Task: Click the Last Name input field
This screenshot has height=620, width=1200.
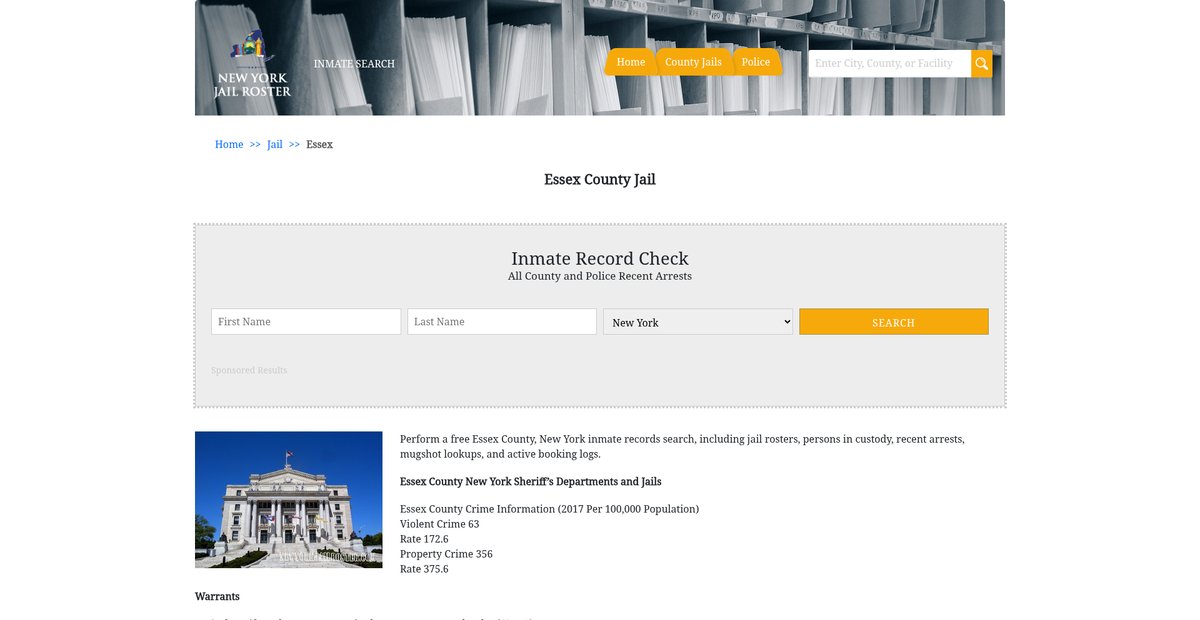Action: pyautogui.click(x=502, y=322)
